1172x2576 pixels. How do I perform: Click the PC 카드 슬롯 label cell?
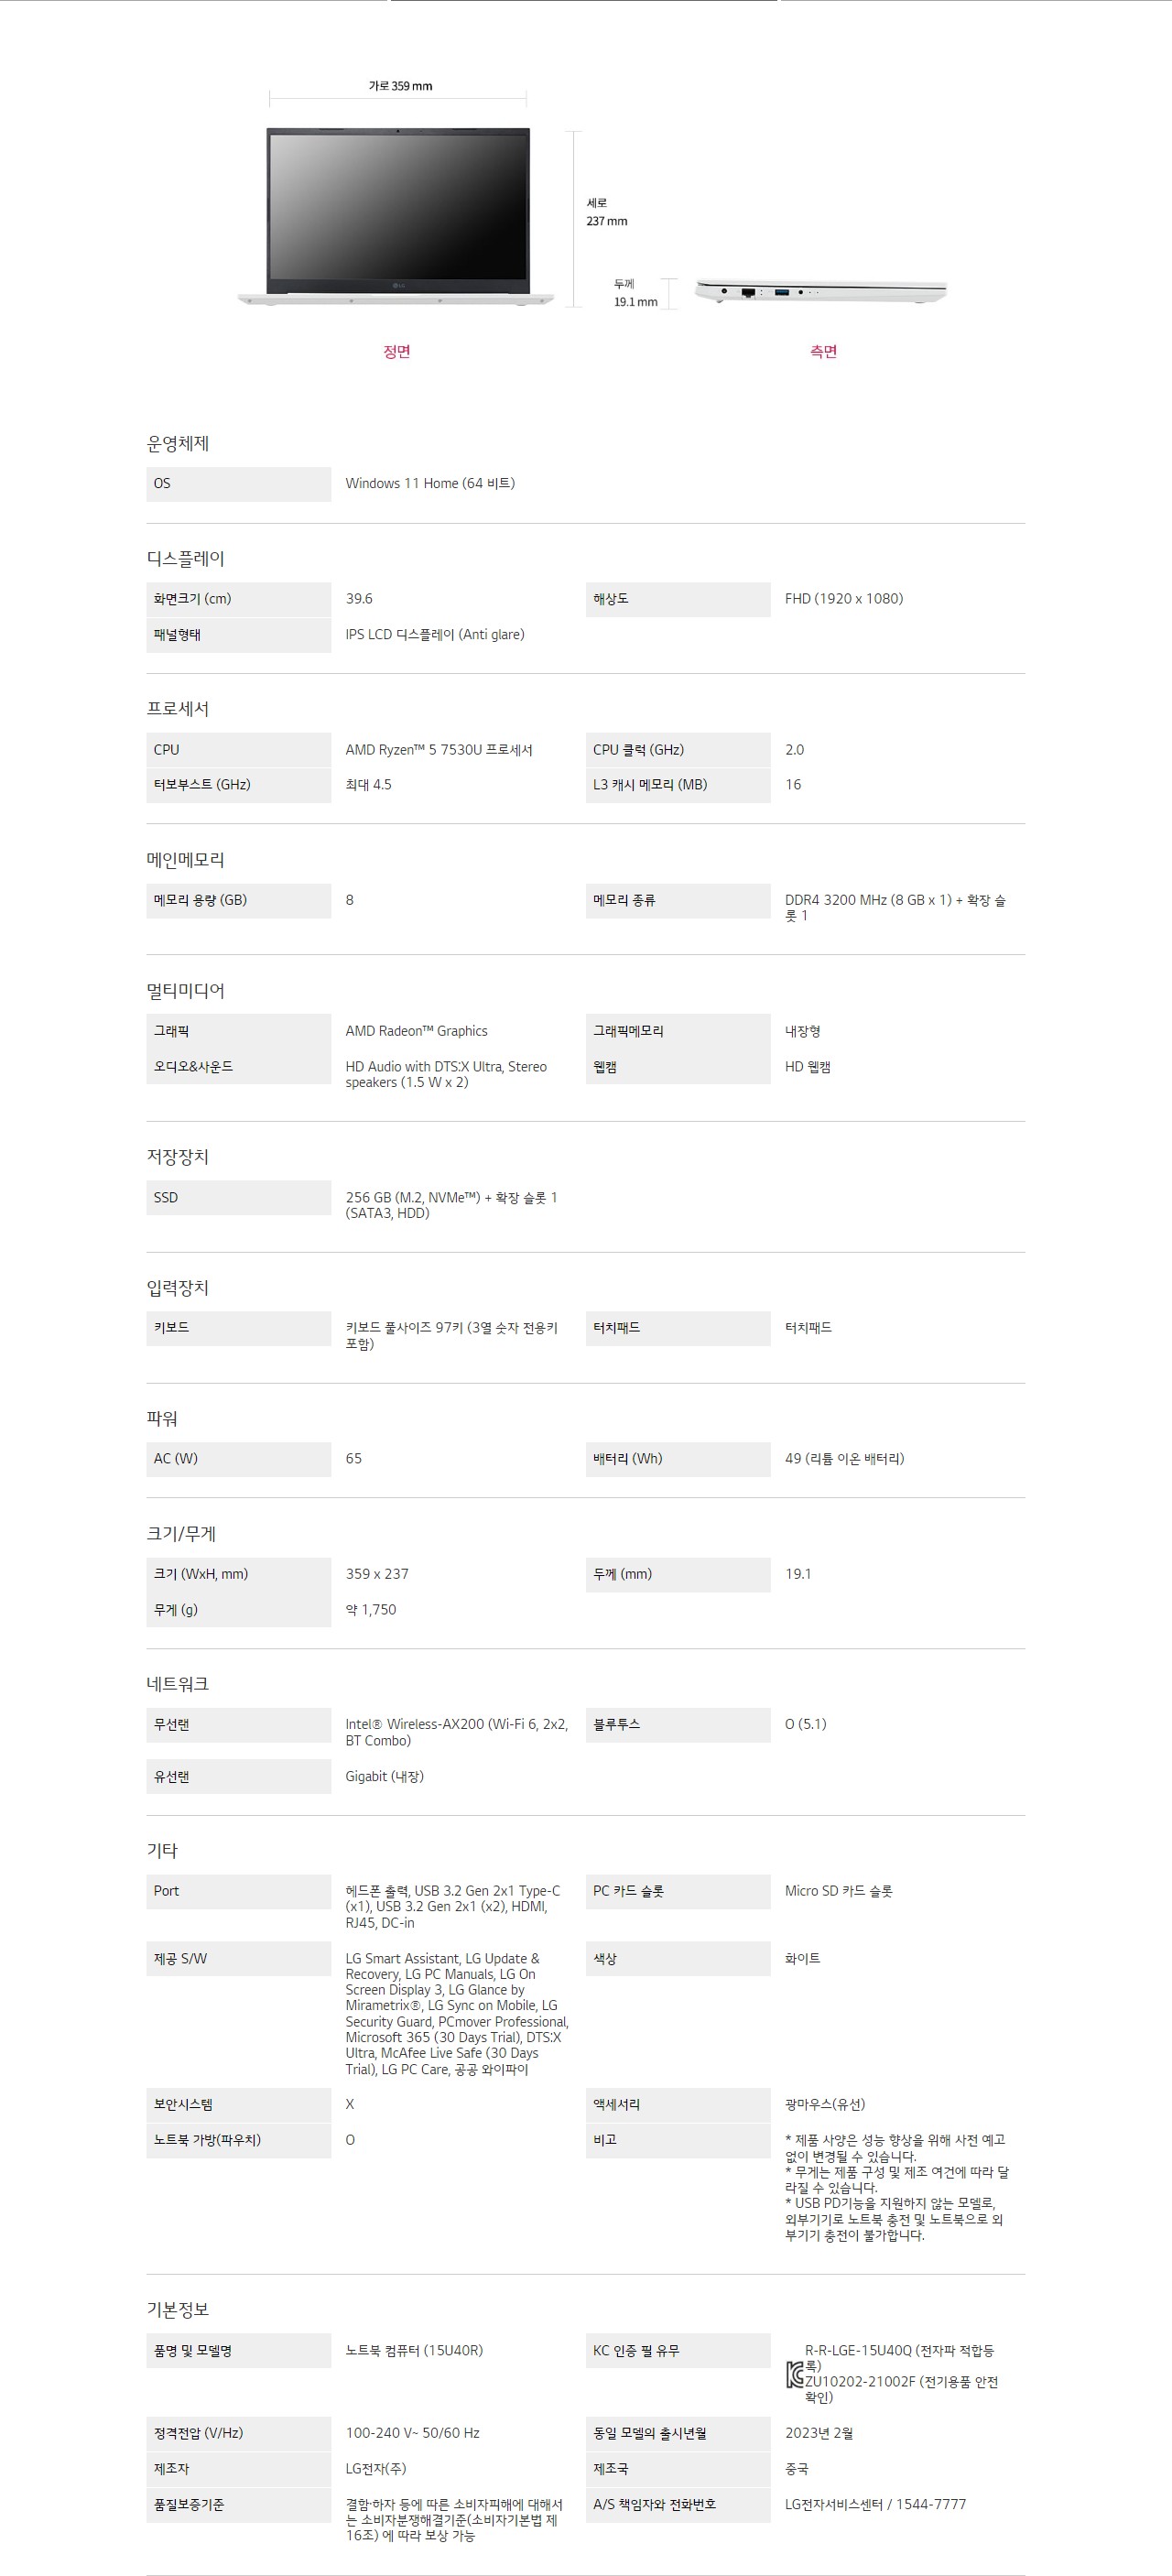(677, 1890)
